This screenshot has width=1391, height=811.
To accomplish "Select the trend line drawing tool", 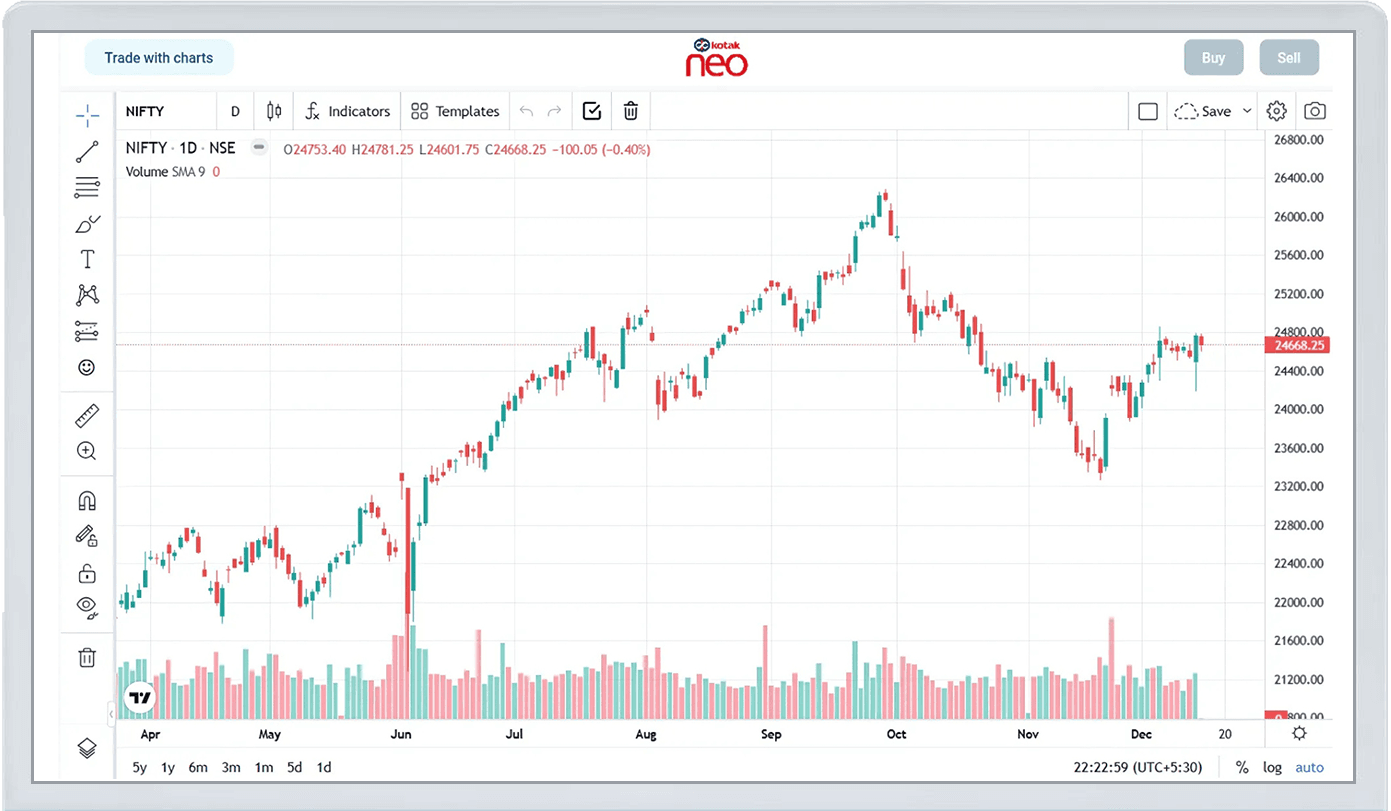I will [x=87, y=152].
